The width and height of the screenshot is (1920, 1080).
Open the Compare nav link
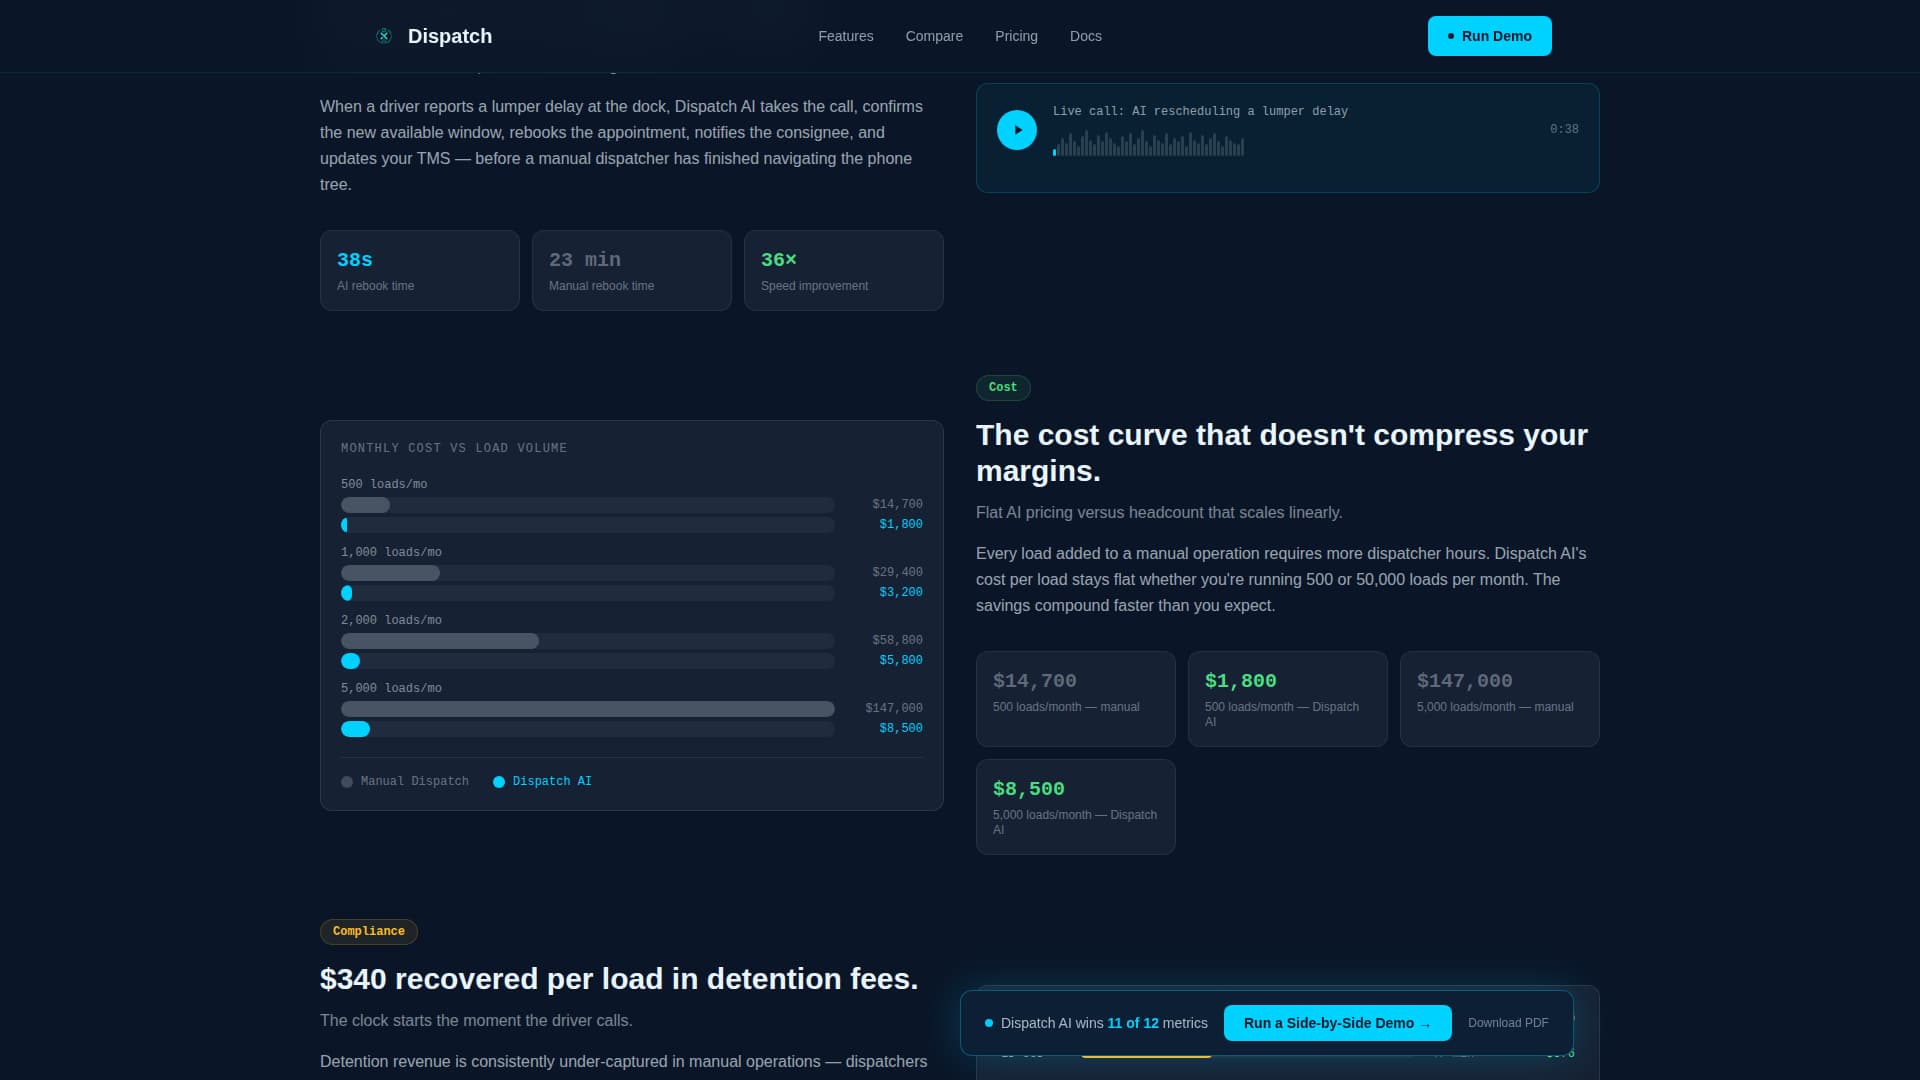(934, 36)
